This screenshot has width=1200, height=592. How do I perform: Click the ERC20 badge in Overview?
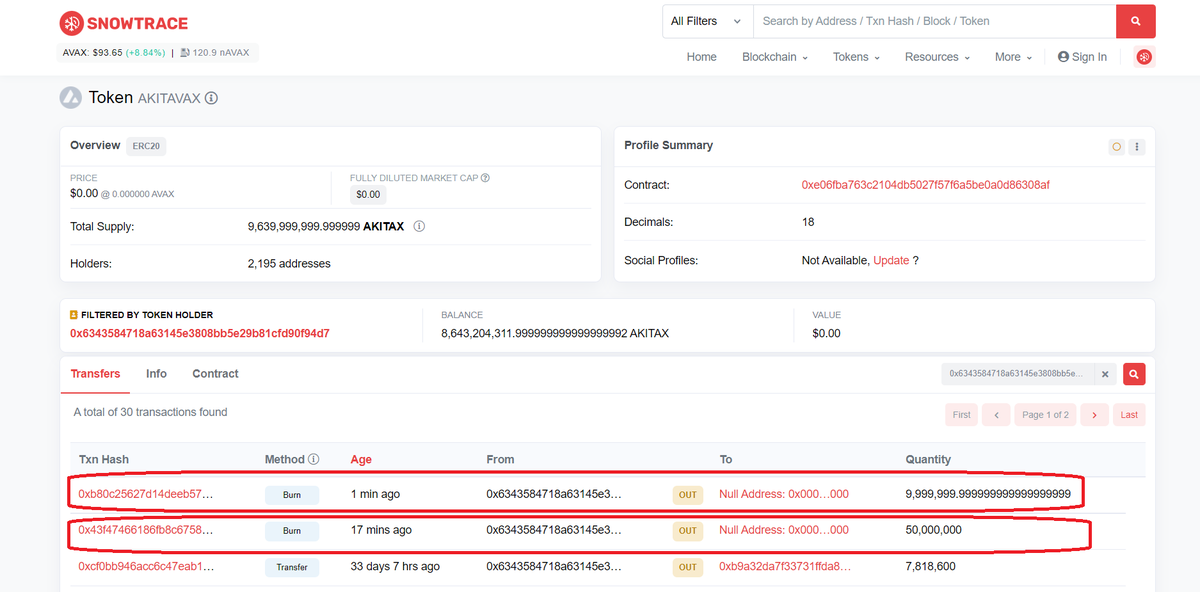147,146
